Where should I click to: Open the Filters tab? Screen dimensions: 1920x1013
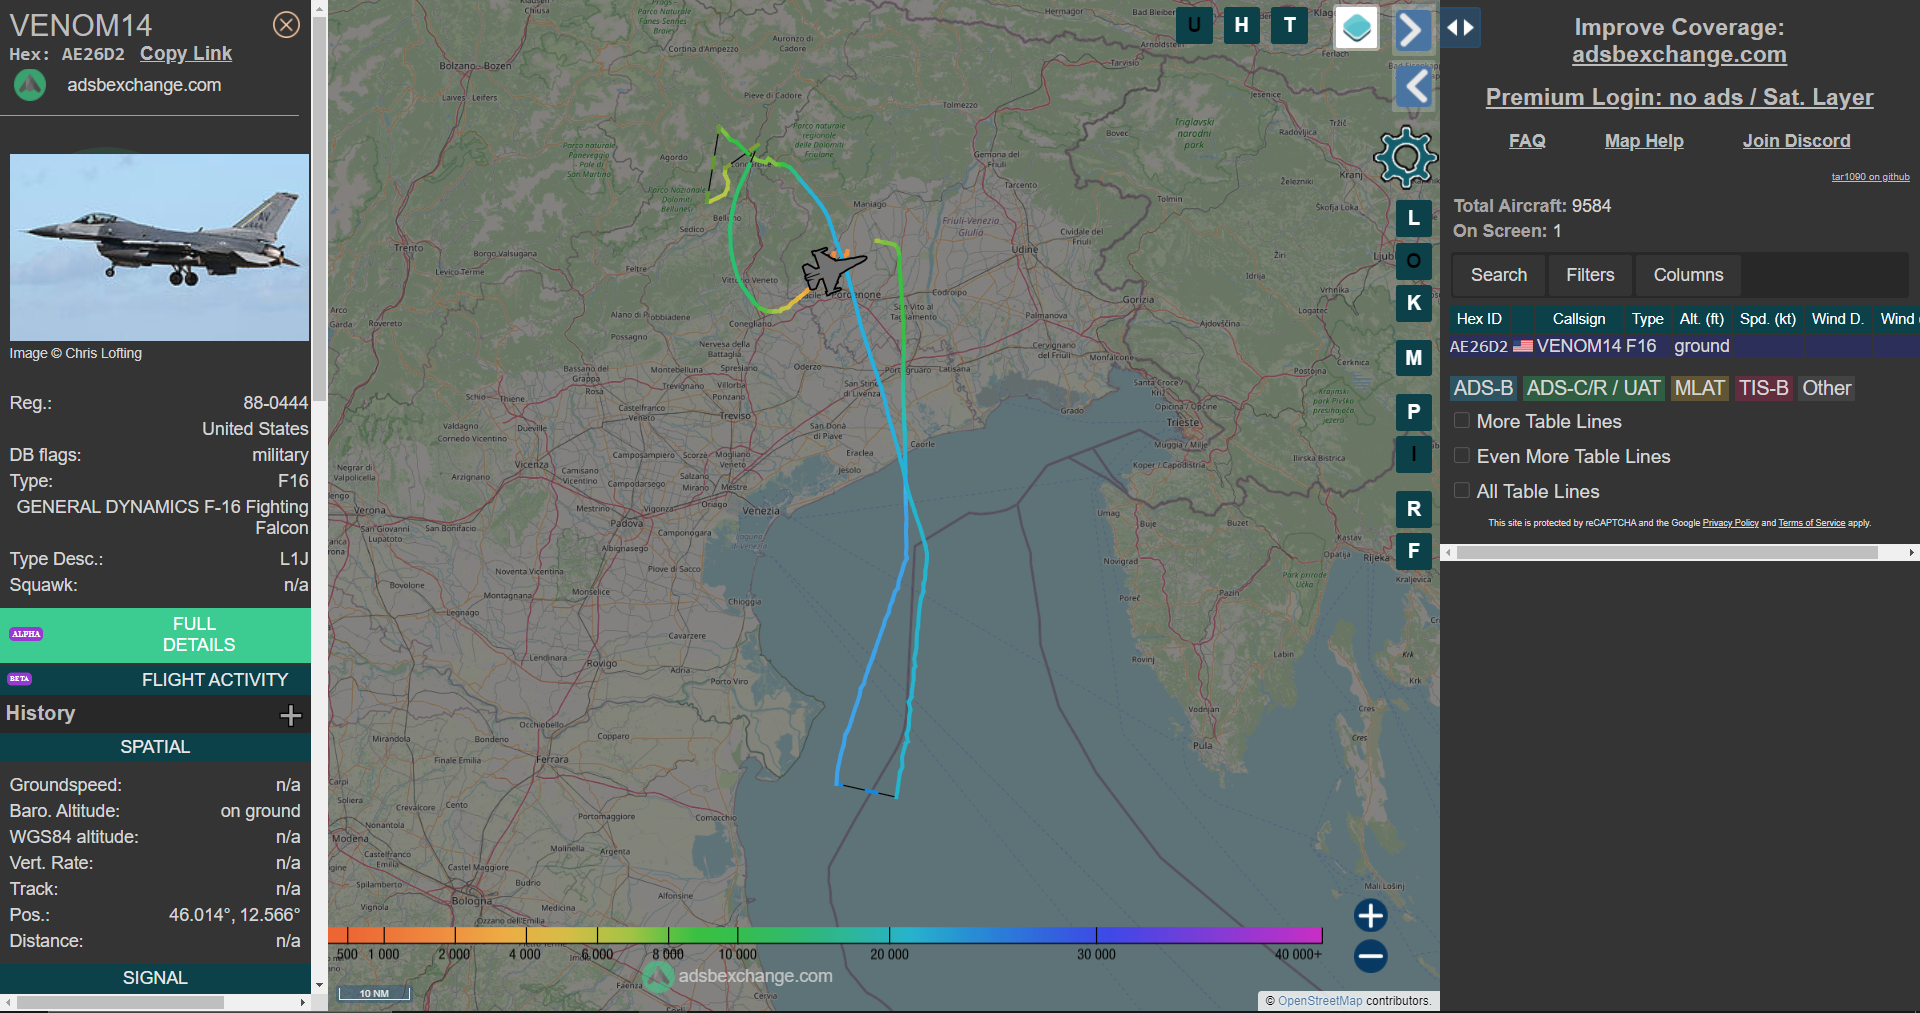click(x=1590, y=275)
